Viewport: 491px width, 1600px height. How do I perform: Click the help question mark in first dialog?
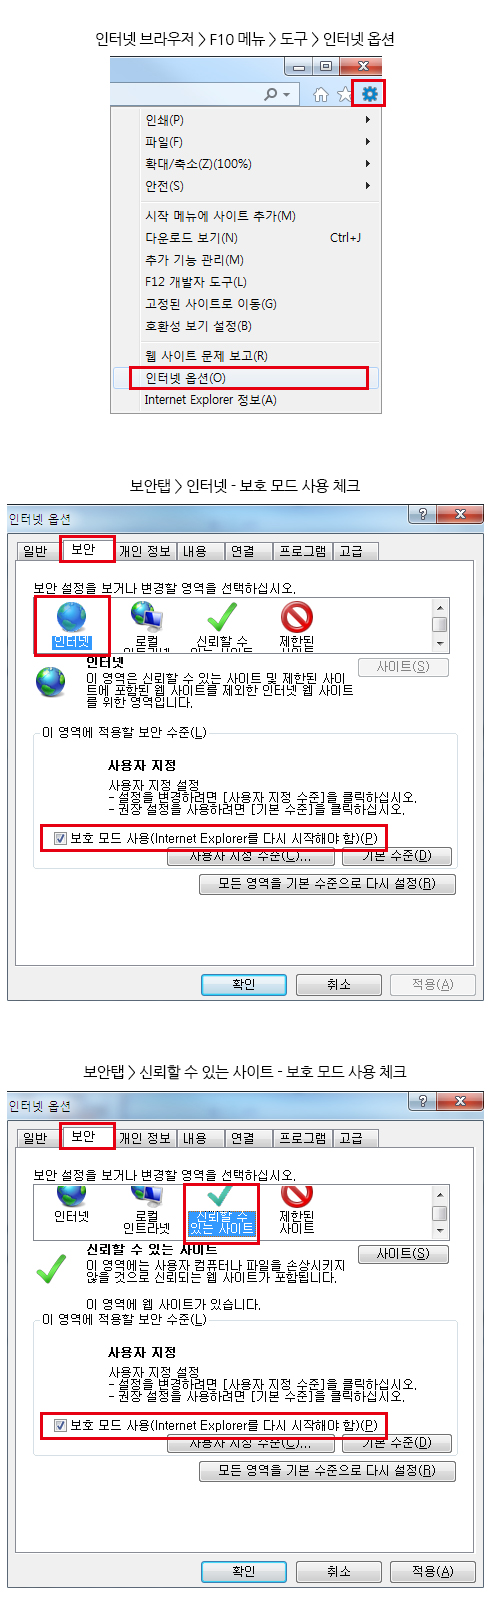(423, 514)
